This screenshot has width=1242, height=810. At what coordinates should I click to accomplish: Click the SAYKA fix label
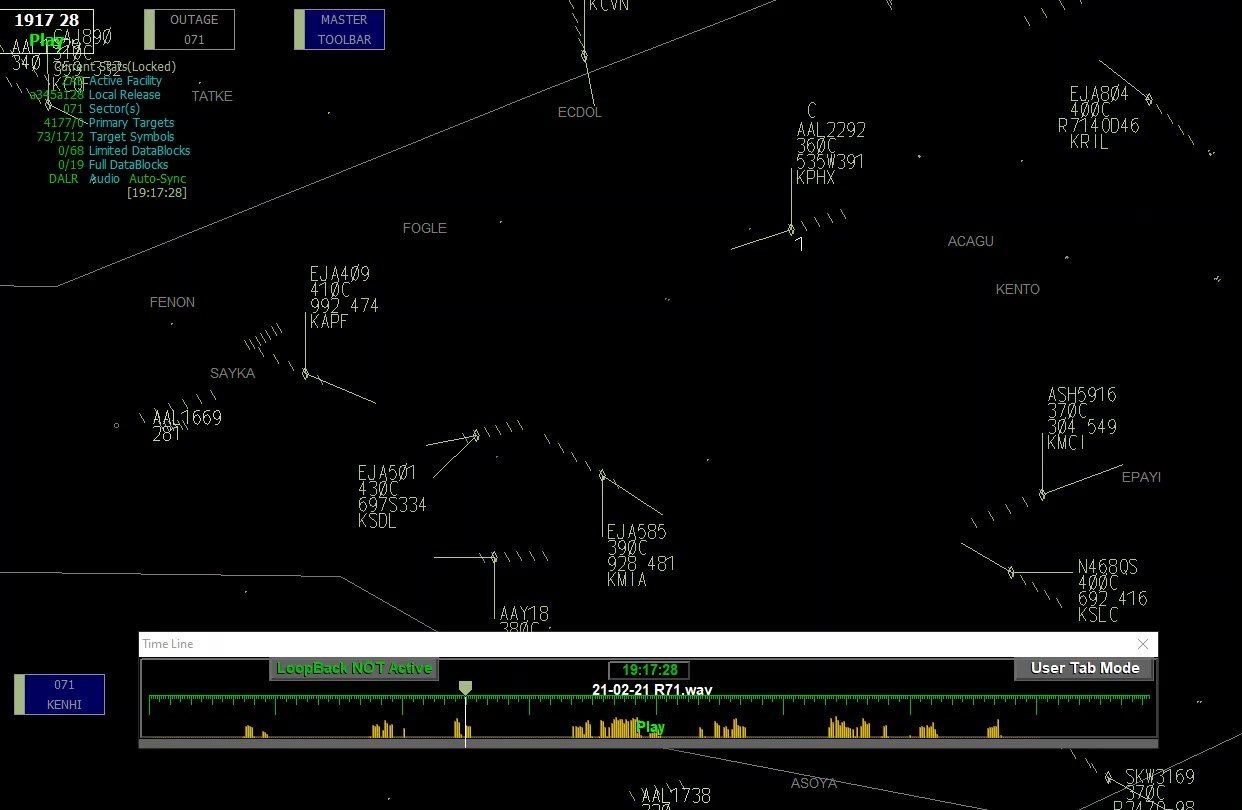pyautogui.click(x=232, y=373)
